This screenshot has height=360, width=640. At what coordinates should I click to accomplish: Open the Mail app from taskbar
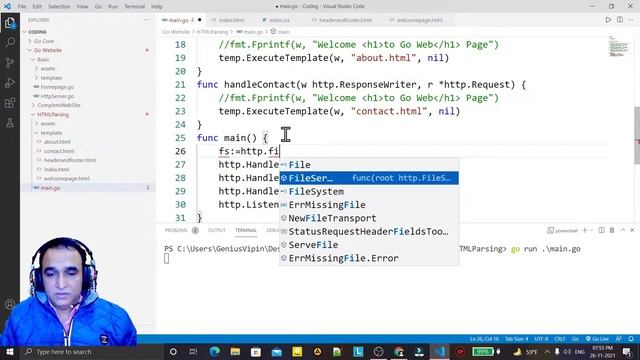[276, 351]
